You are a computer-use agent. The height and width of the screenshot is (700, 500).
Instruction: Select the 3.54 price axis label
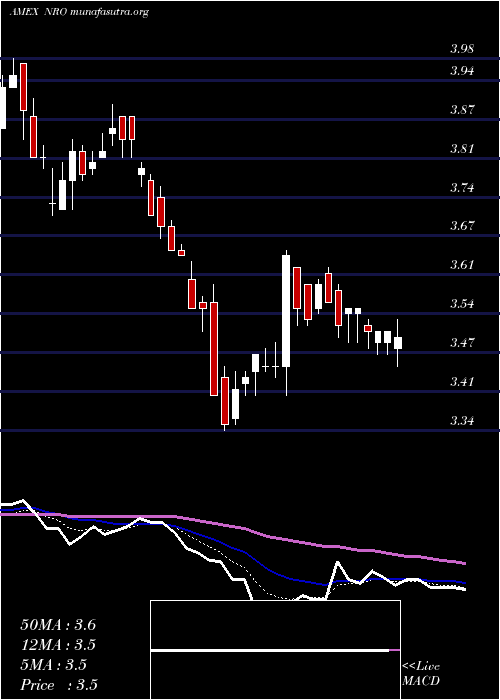(462, 304)
